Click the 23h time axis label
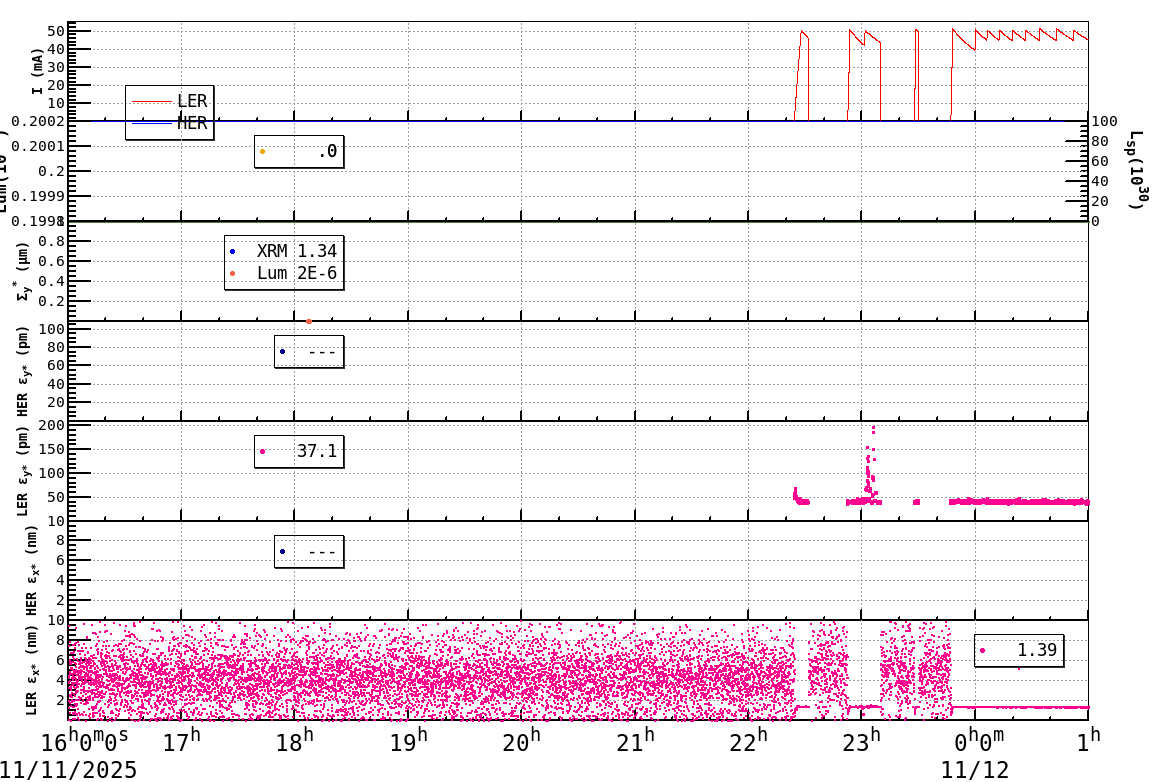The width and height of the screenshot is (1160, 782). pos(862,742)
